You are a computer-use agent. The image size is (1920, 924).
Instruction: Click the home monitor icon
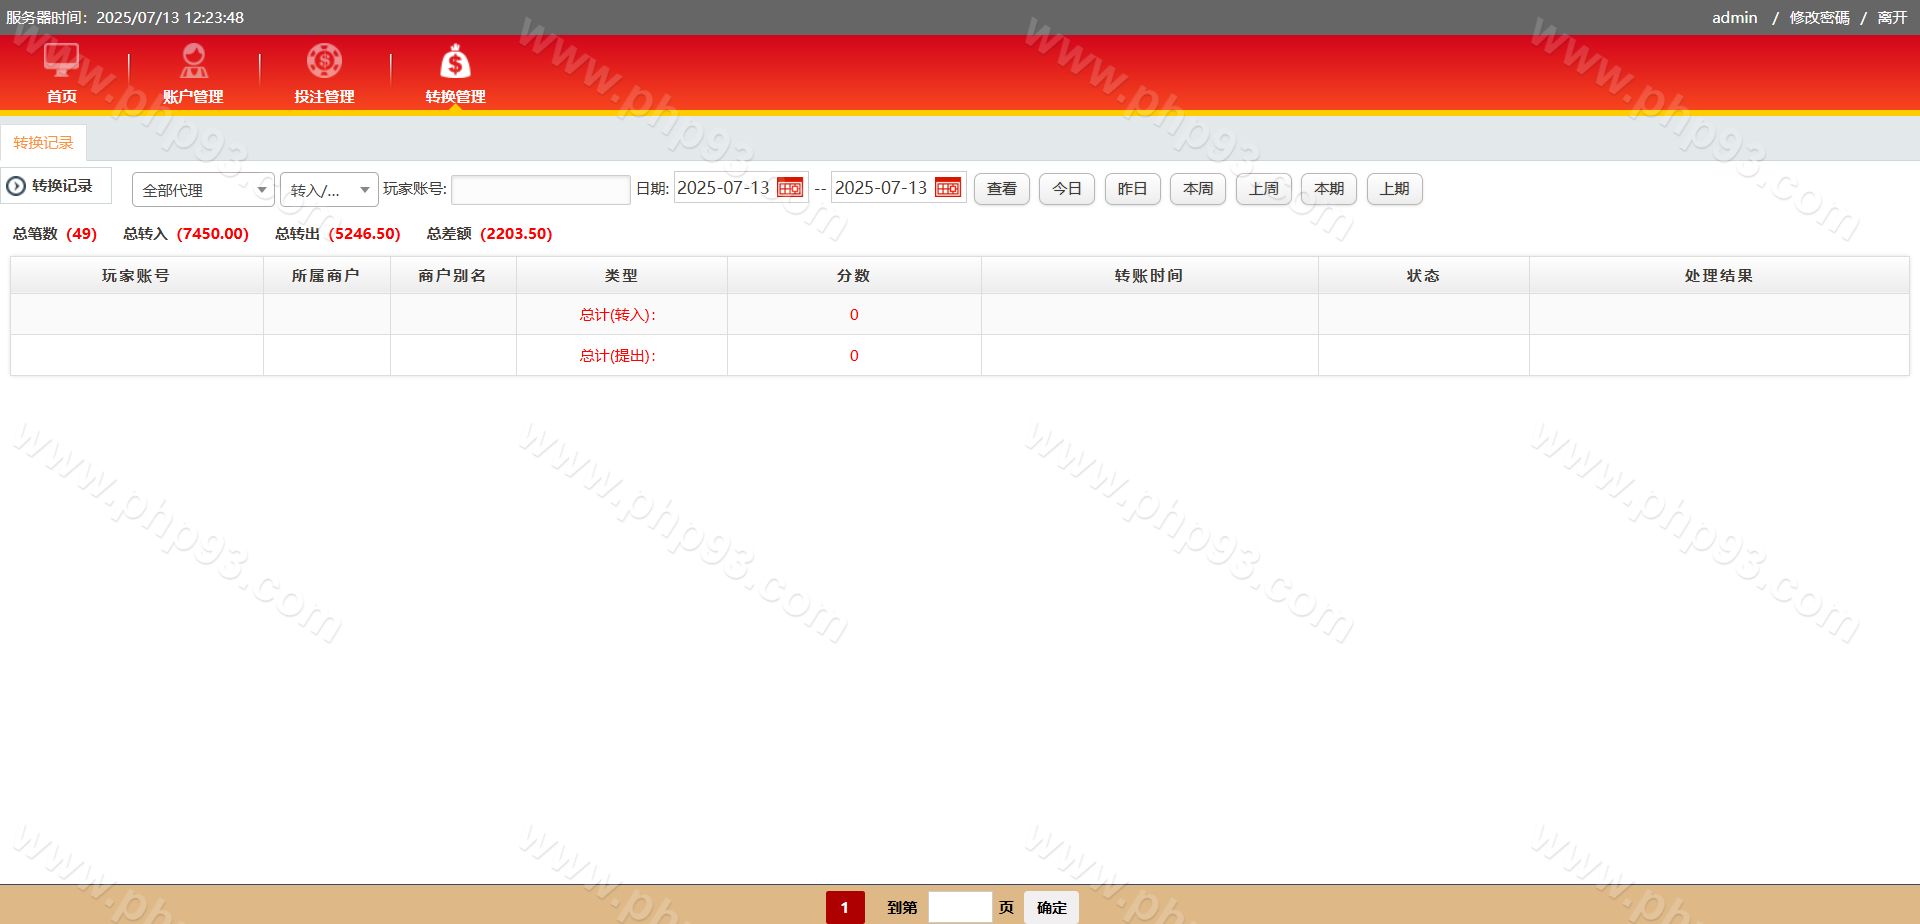61,61
